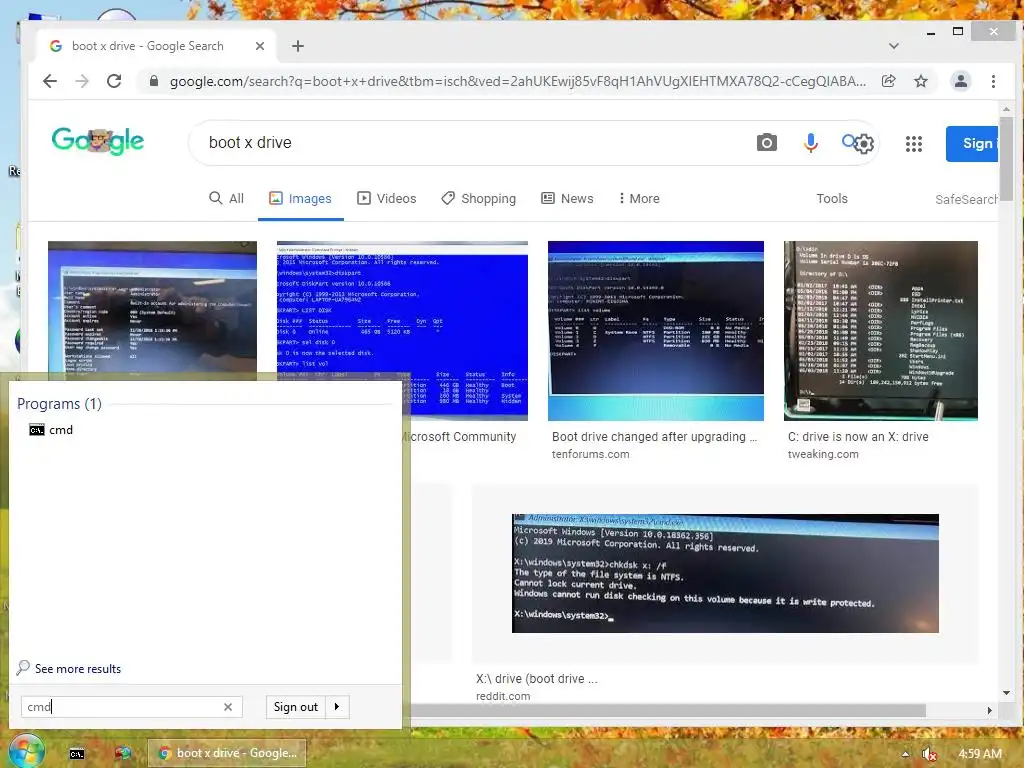Switch to the All results tab
The image size is (1024, 768).
[226, 199]
